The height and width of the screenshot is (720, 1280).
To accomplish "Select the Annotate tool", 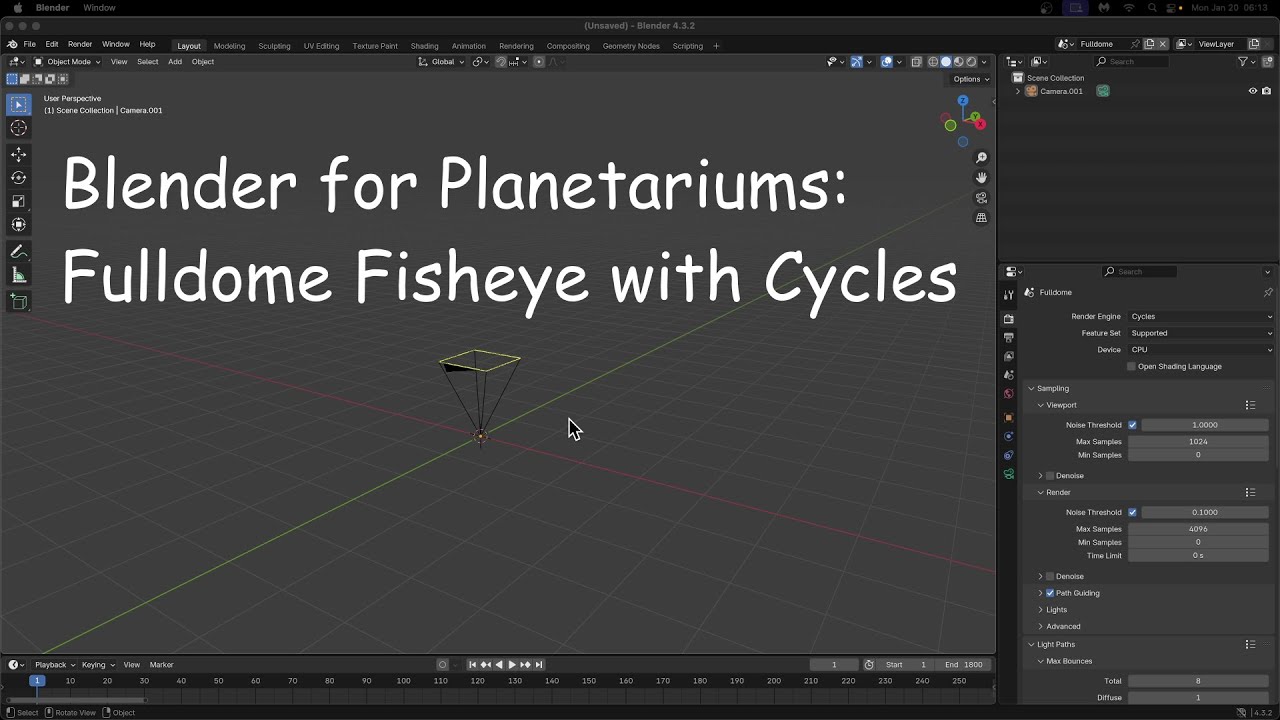I will (18, 251).
